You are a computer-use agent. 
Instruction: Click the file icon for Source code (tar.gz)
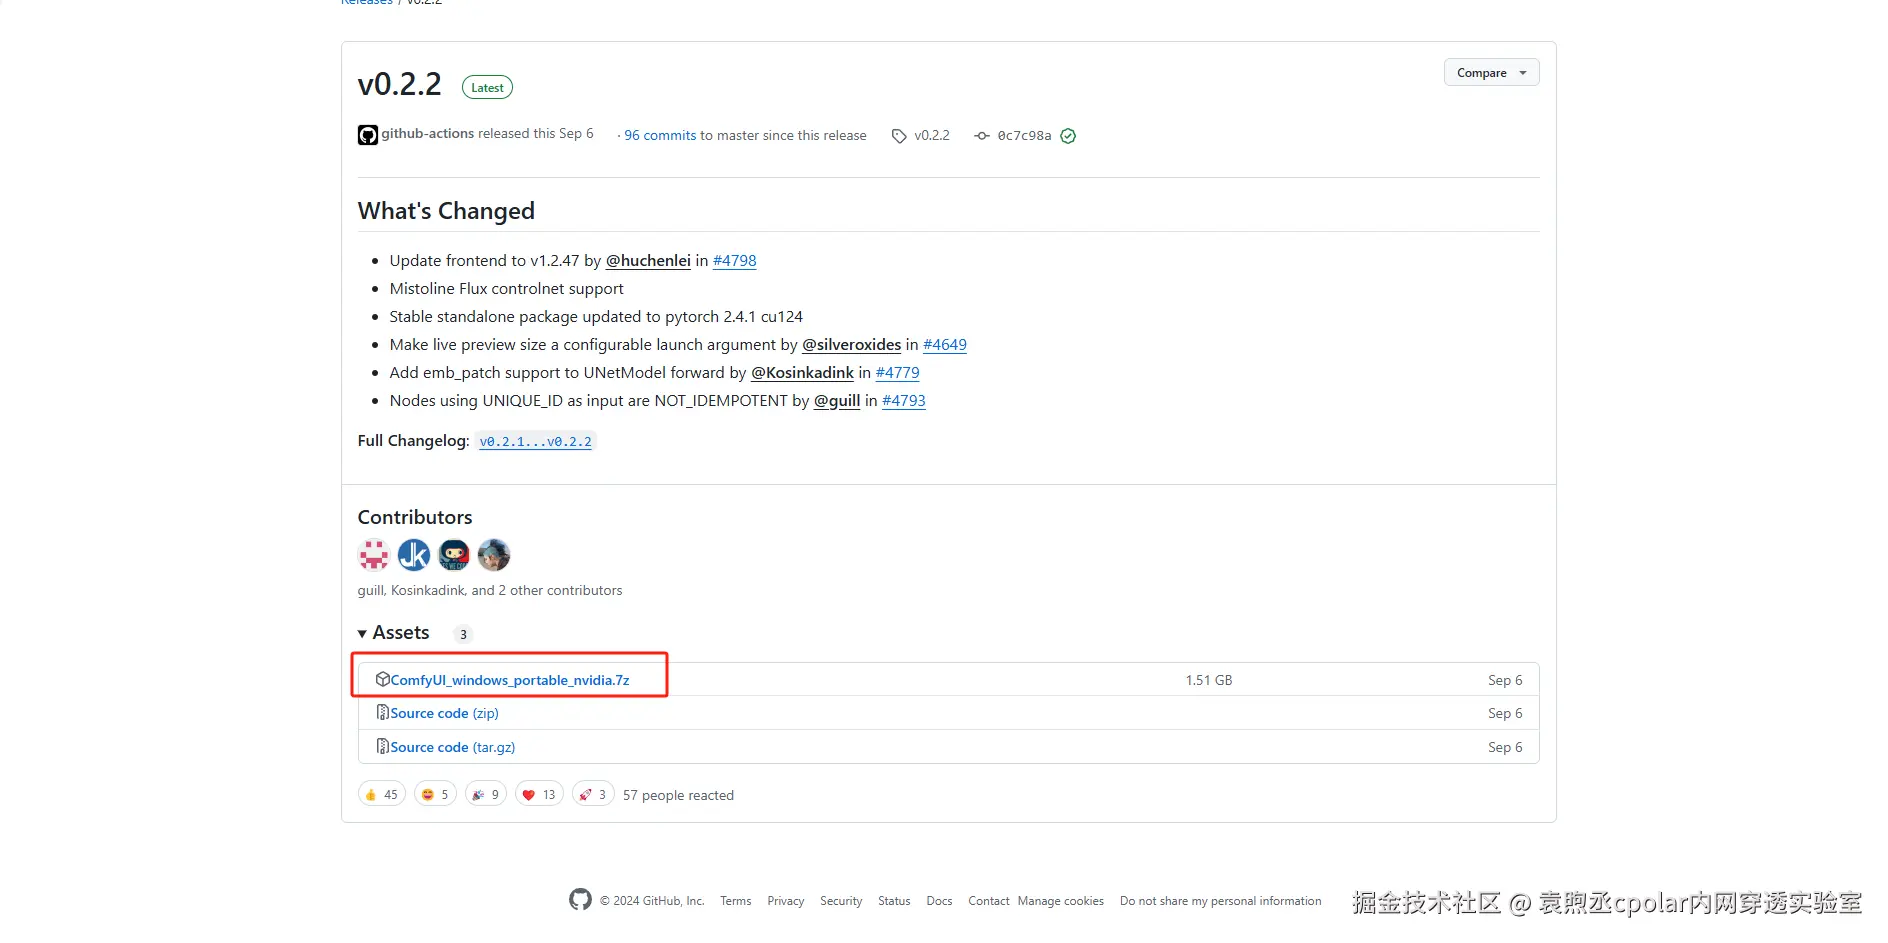coord(382,746)
